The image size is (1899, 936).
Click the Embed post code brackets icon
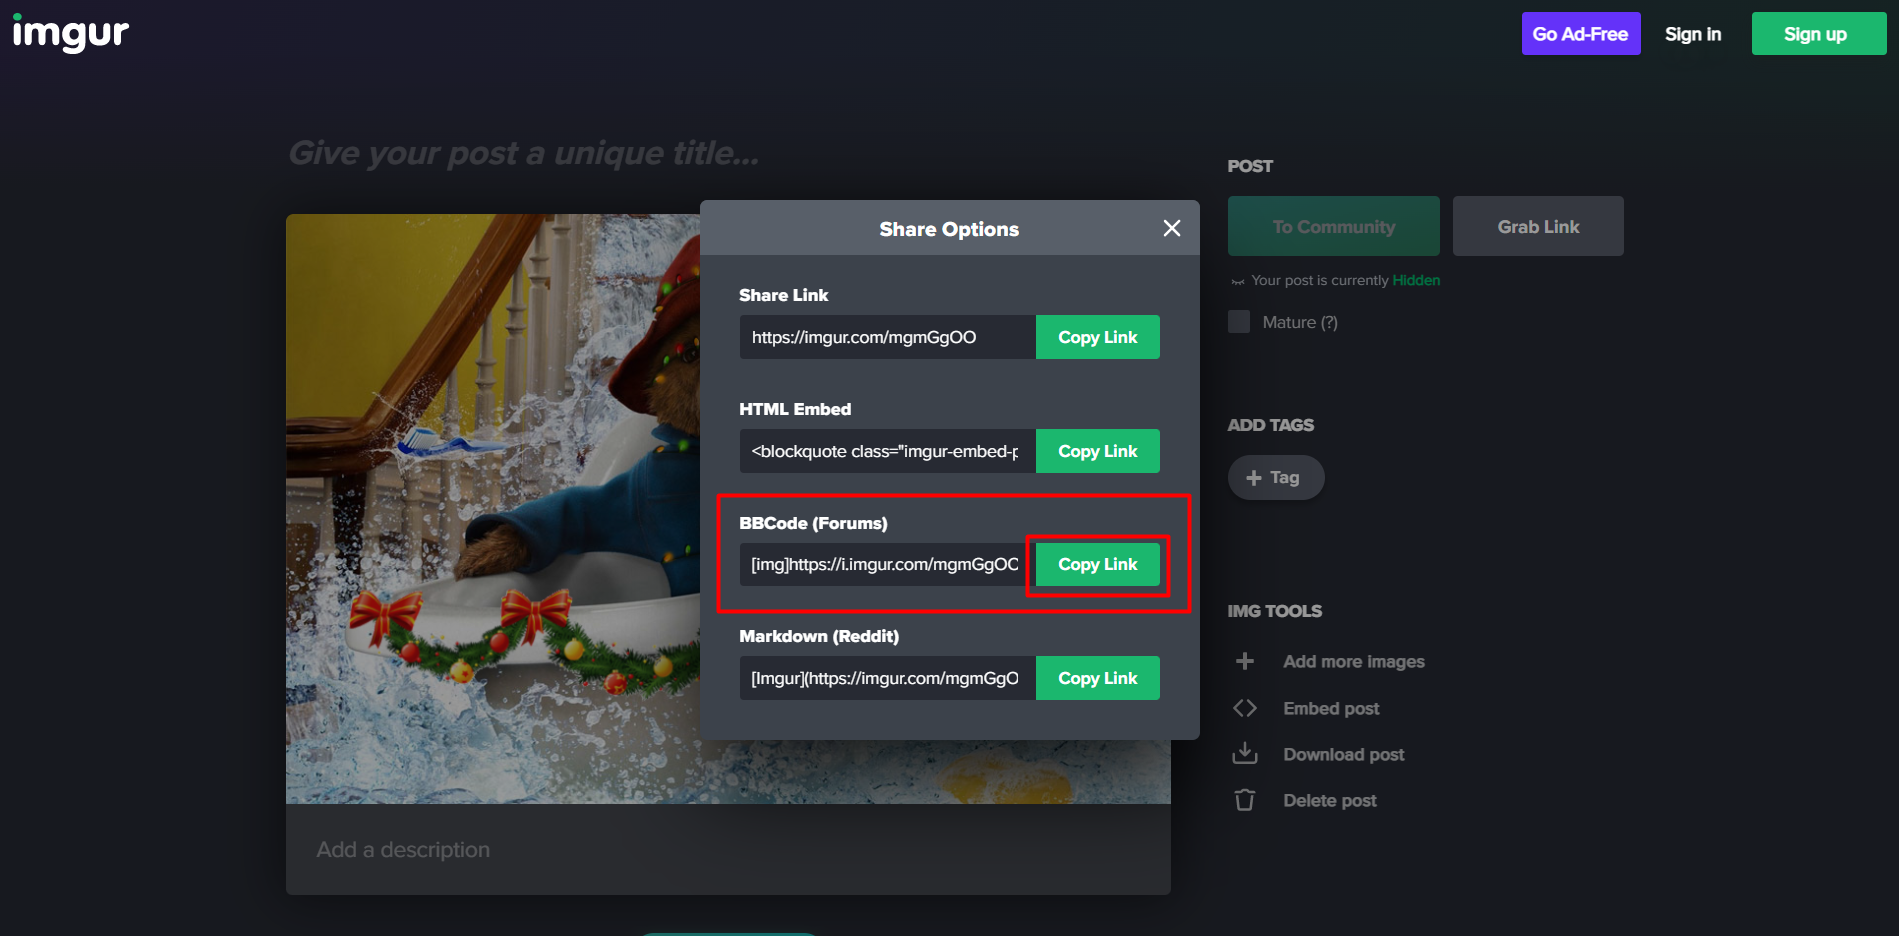pos(1245,708)
